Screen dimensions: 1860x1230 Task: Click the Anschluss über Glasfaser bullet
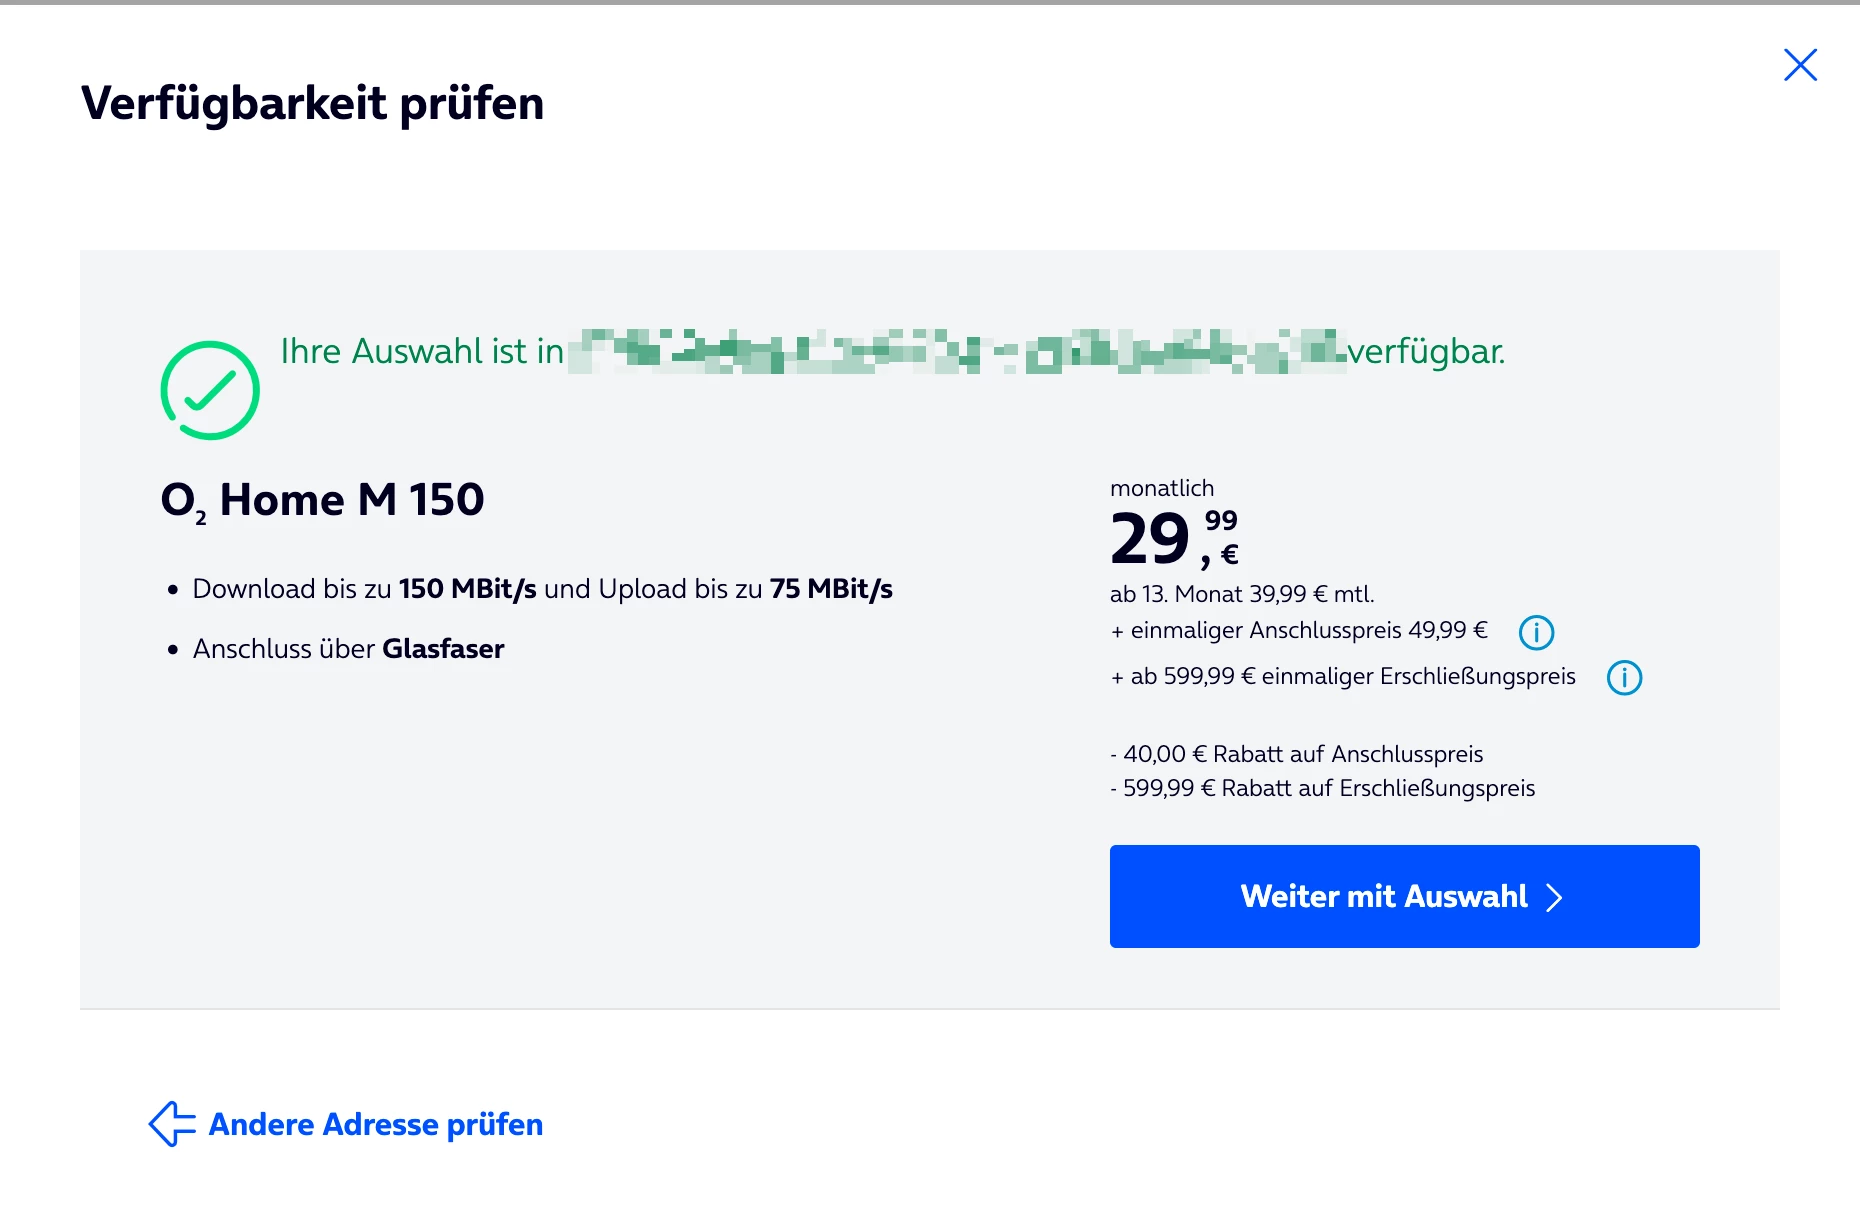pos(348,649)
